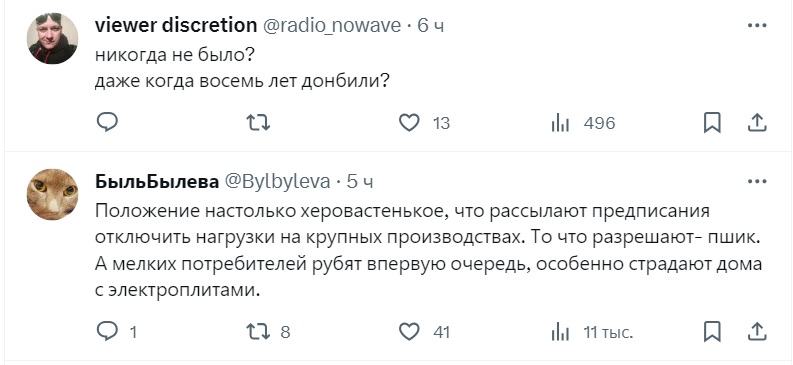The height and width of the screenshot is (365, 793).
Task: Bookmark the БыльБылева tweet
Action: pos(712,332)
